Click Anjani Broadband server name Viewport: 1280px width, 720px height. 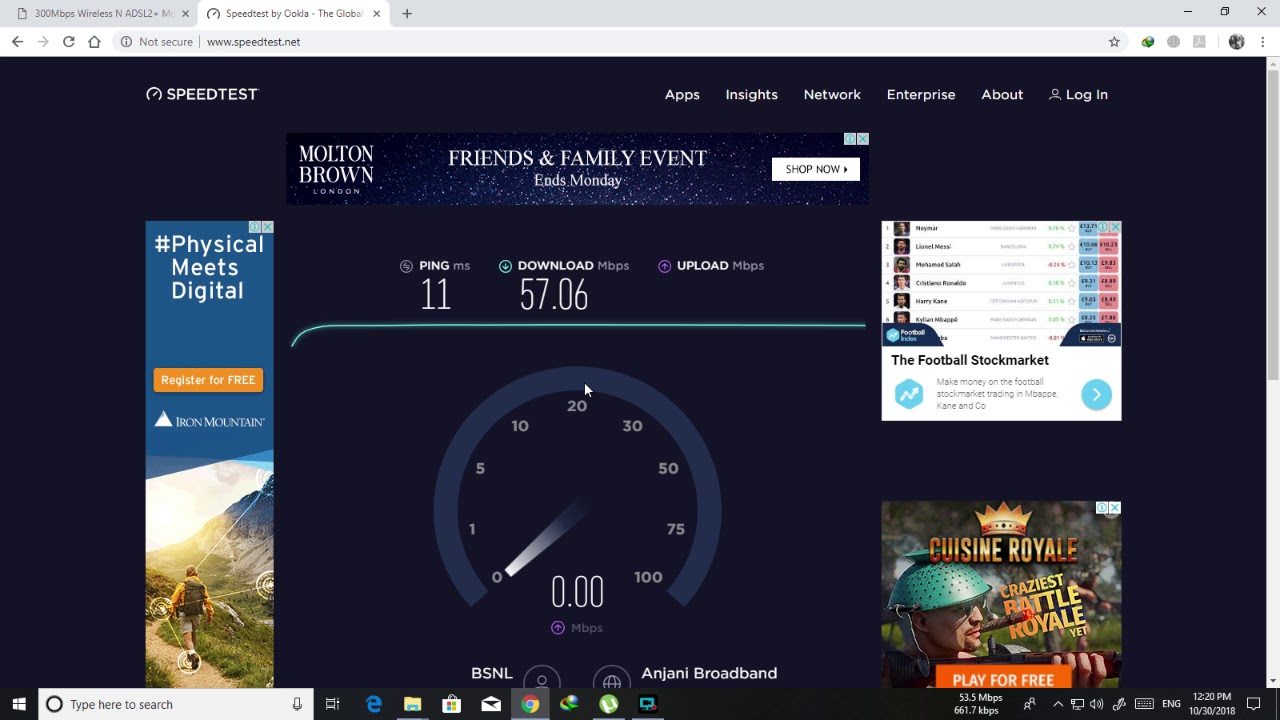709,673
